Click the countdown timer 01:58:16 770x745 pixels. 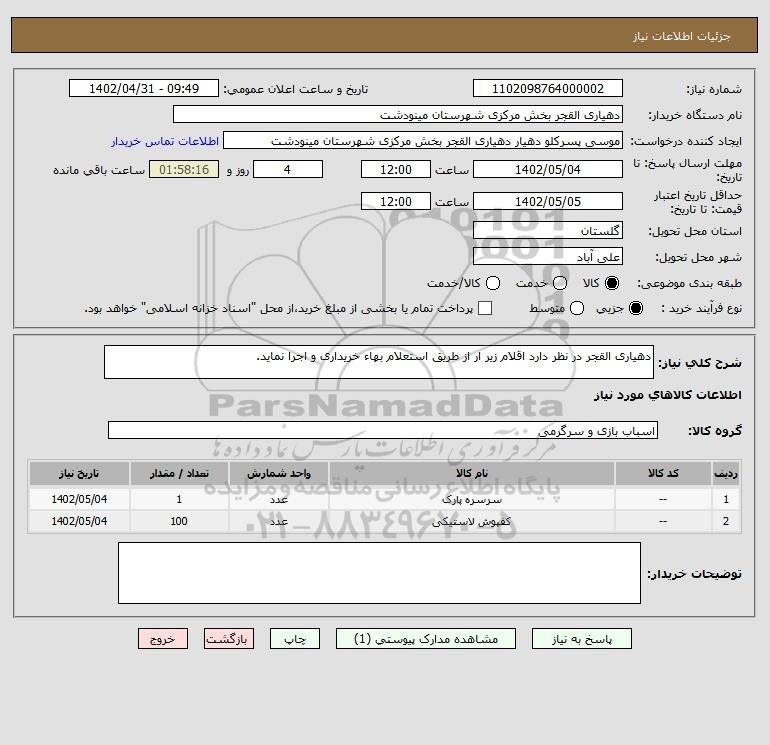[x=184, y=169]
